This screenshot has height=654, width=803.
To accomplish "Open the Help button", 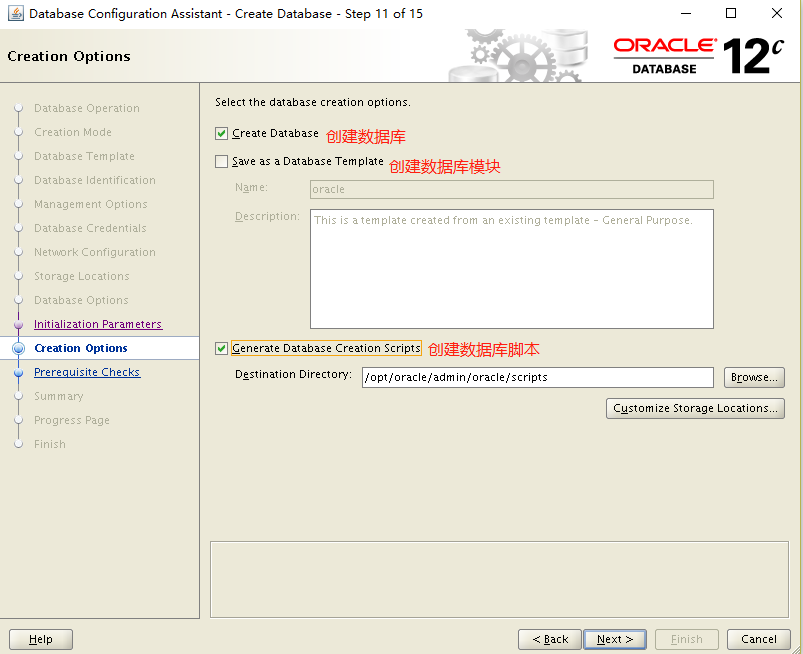I will [x=41, y=639].
